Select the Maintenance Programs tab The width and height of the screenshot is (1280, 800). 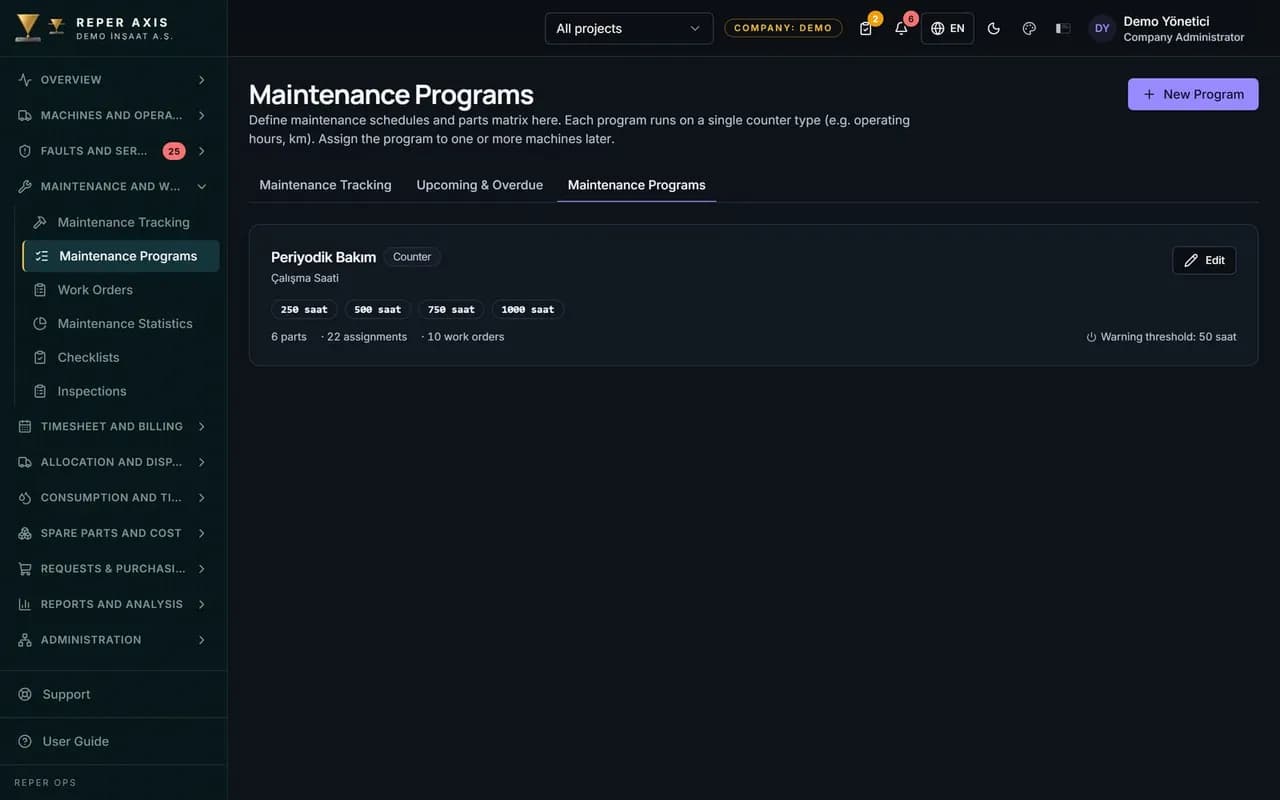[637, 185]
